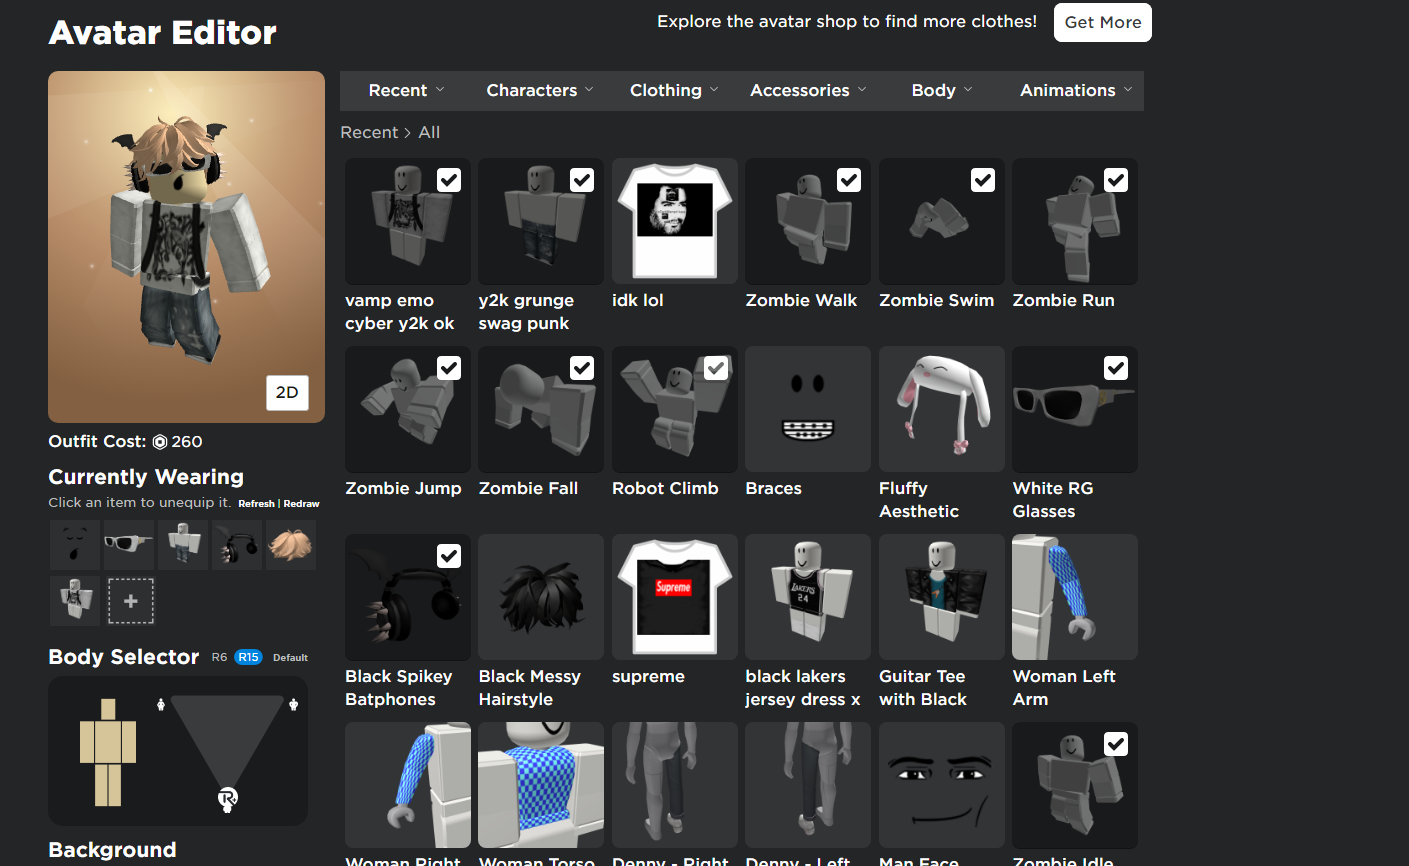Viewport: 1409px width, 866px height.
Task: Click the Zombie Walk animation thumbnail
Action: tap(808, 221)
